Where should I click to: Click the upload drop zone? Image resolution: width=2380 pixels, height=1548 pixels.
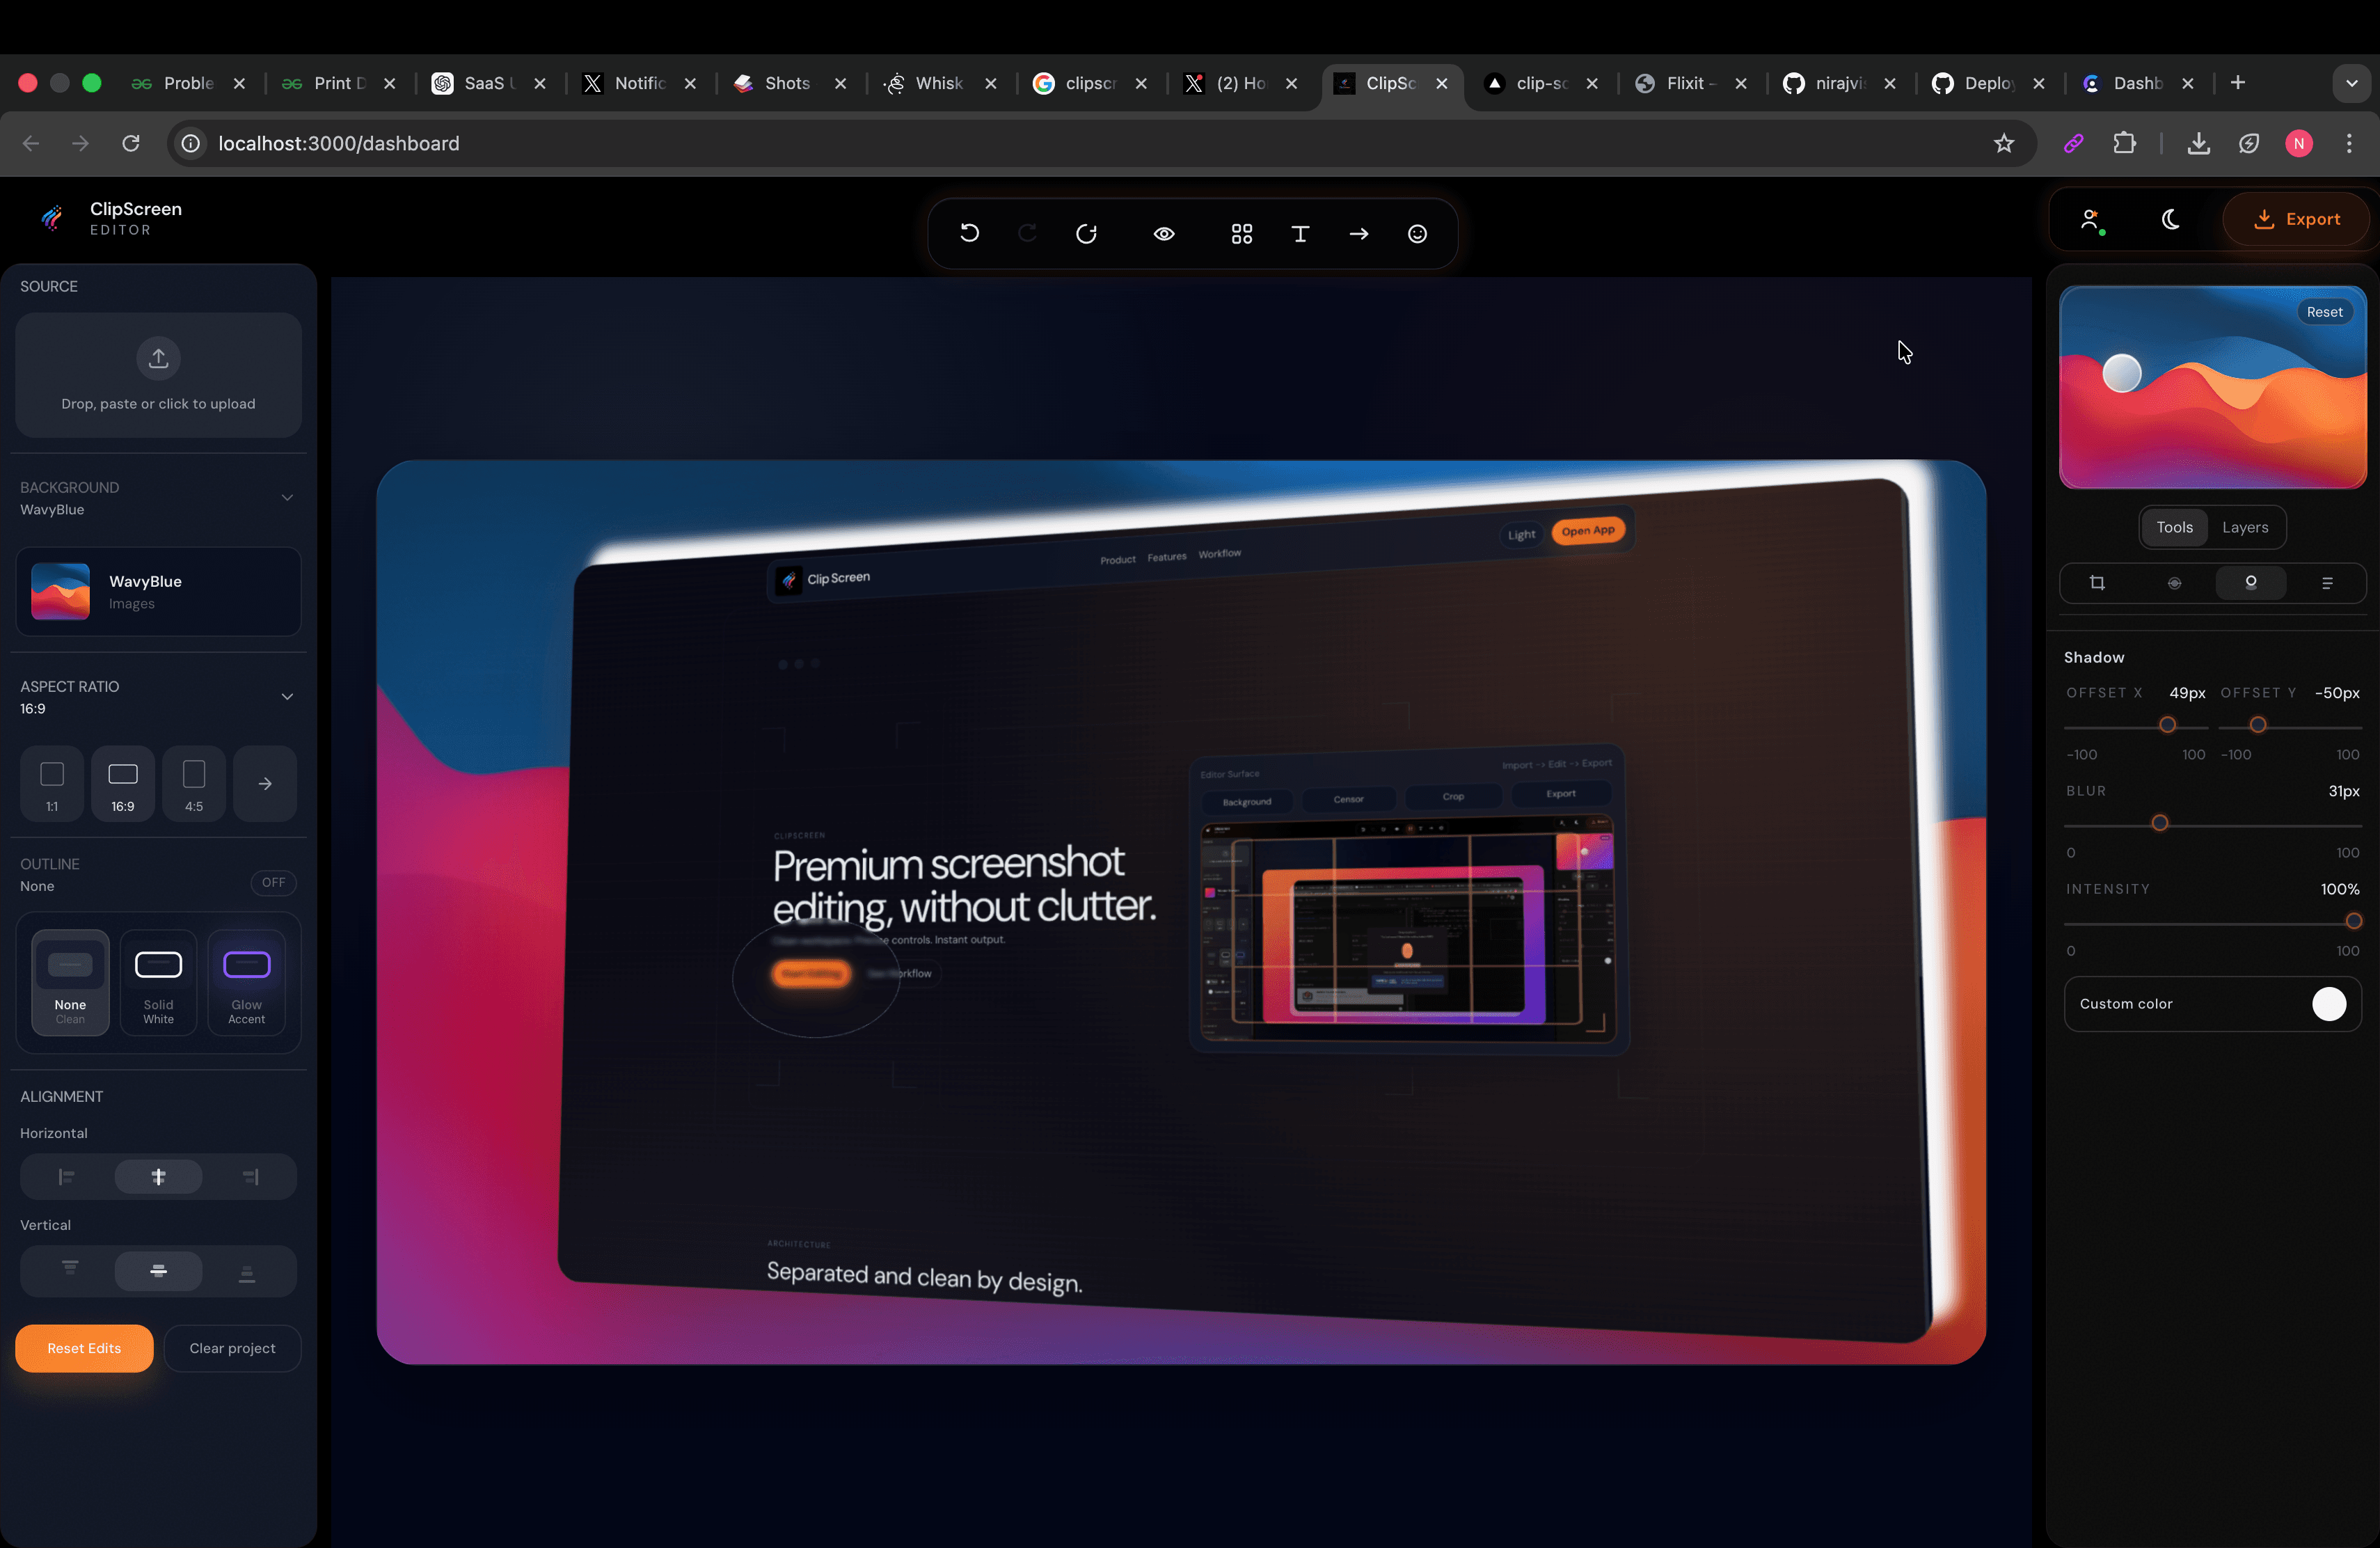pos(158,375)
